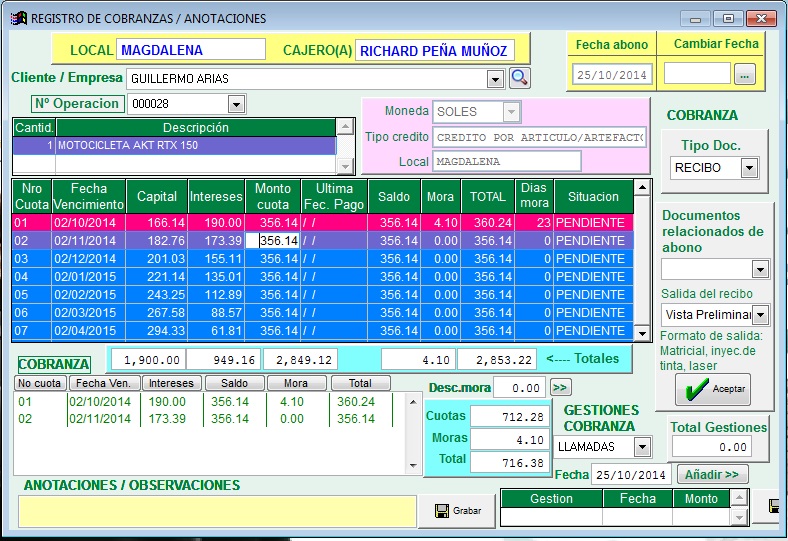Viewport: 788px width, 541px height.
Task: Click the magnifier search icon beside the client field
Action: (x=520, y=78)
